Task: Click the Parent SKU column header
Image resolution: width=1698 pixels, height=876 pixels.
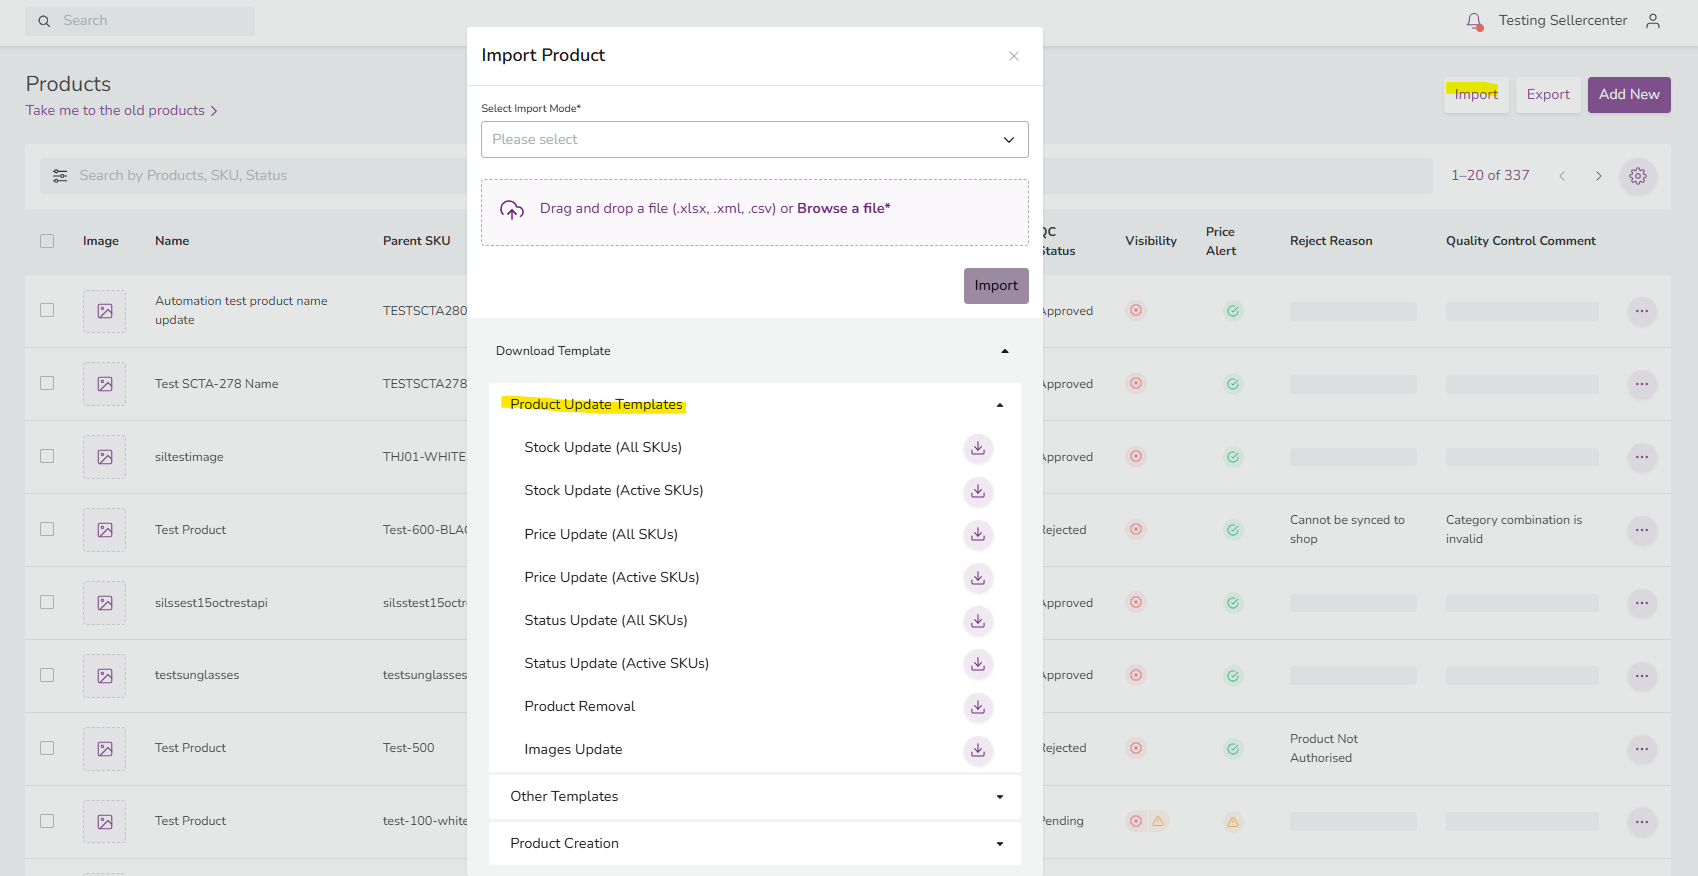Action: 417,241
